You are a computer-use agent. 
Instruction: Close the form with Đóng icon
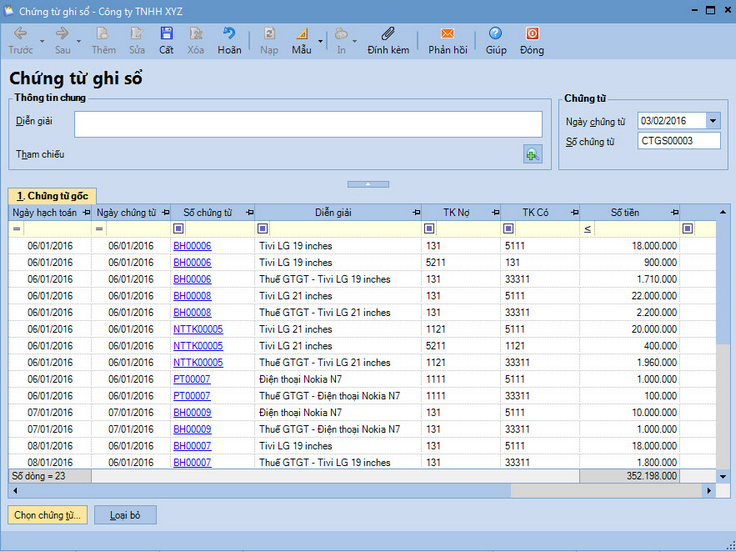pyautogui.click(x=532, y=33)
